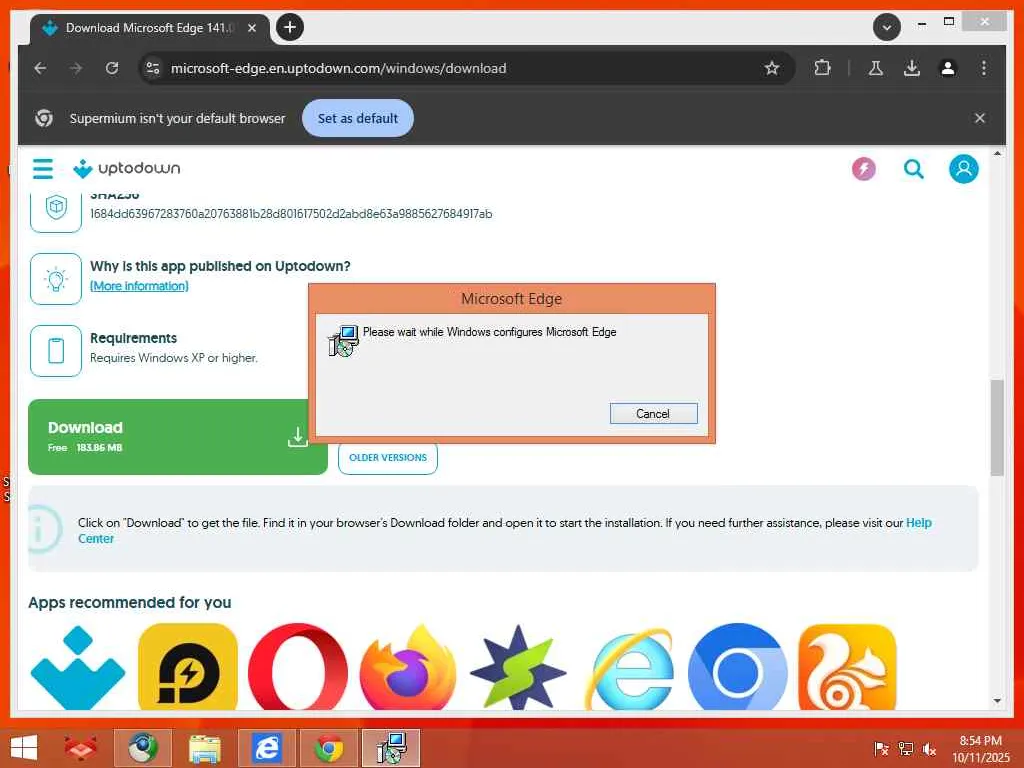Open the browser three-dot menu
1024x768 pixels.
984,68
